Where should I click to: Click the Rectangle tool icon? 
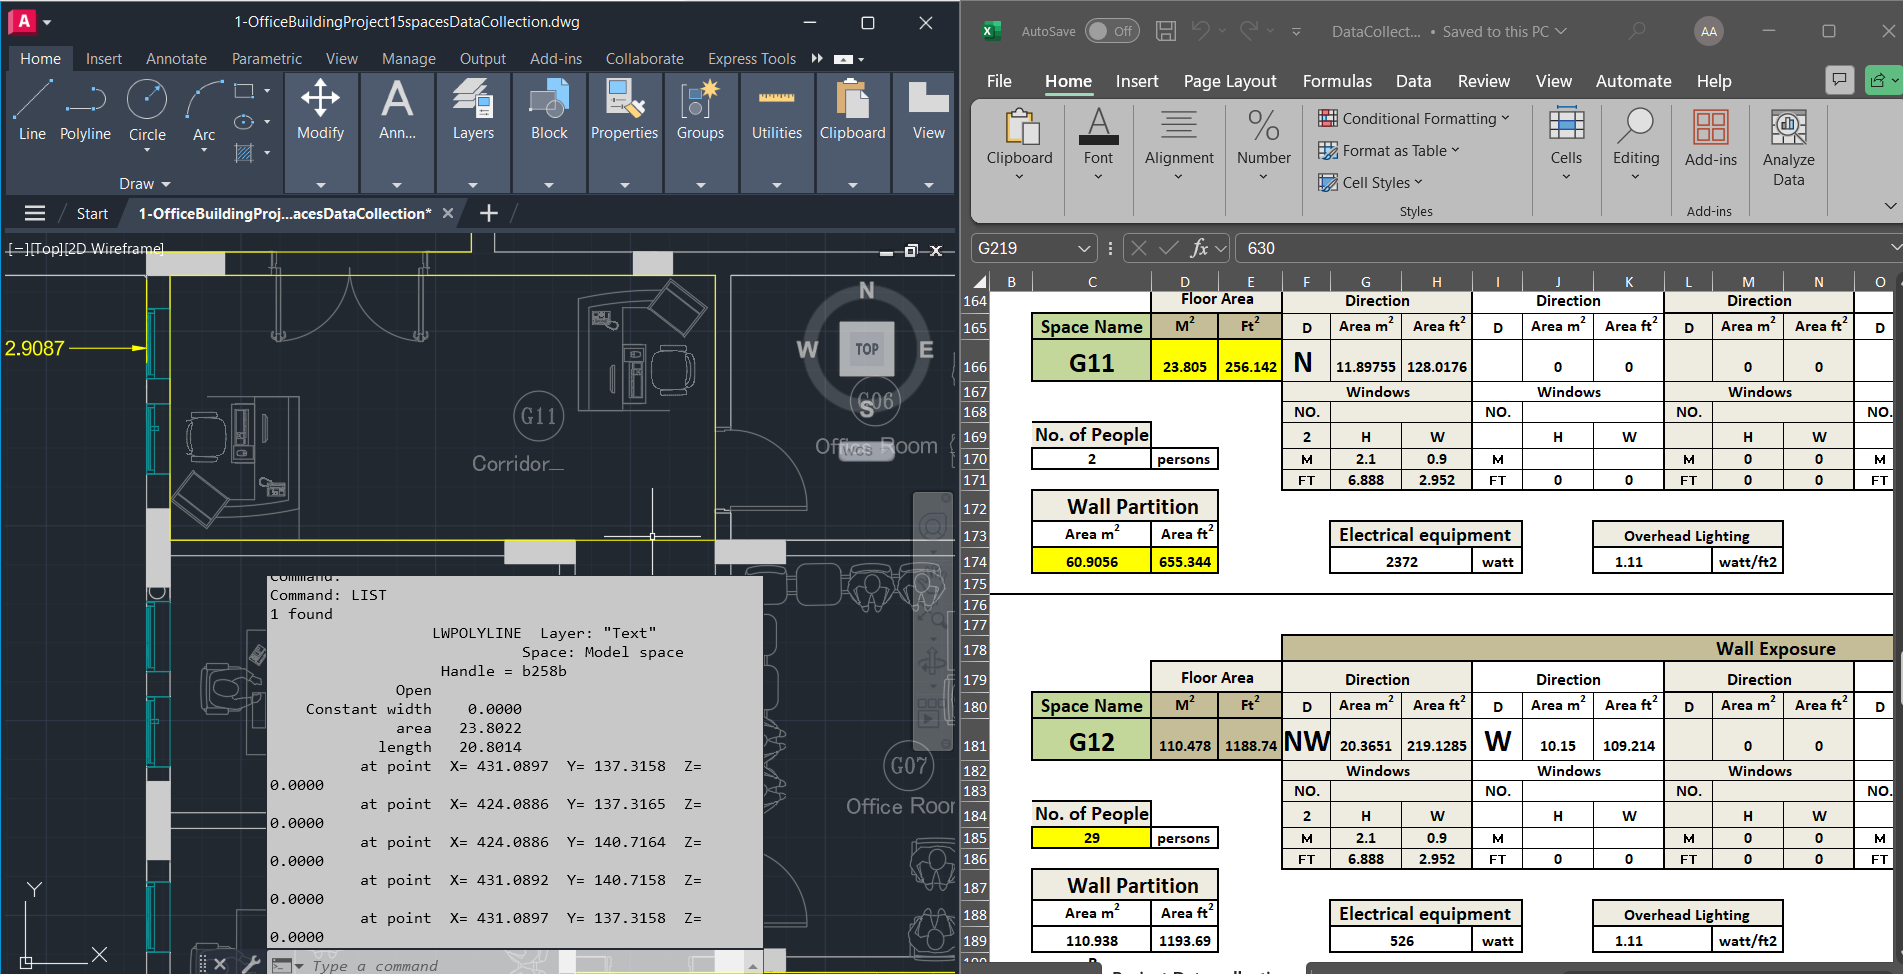(243, 91)
